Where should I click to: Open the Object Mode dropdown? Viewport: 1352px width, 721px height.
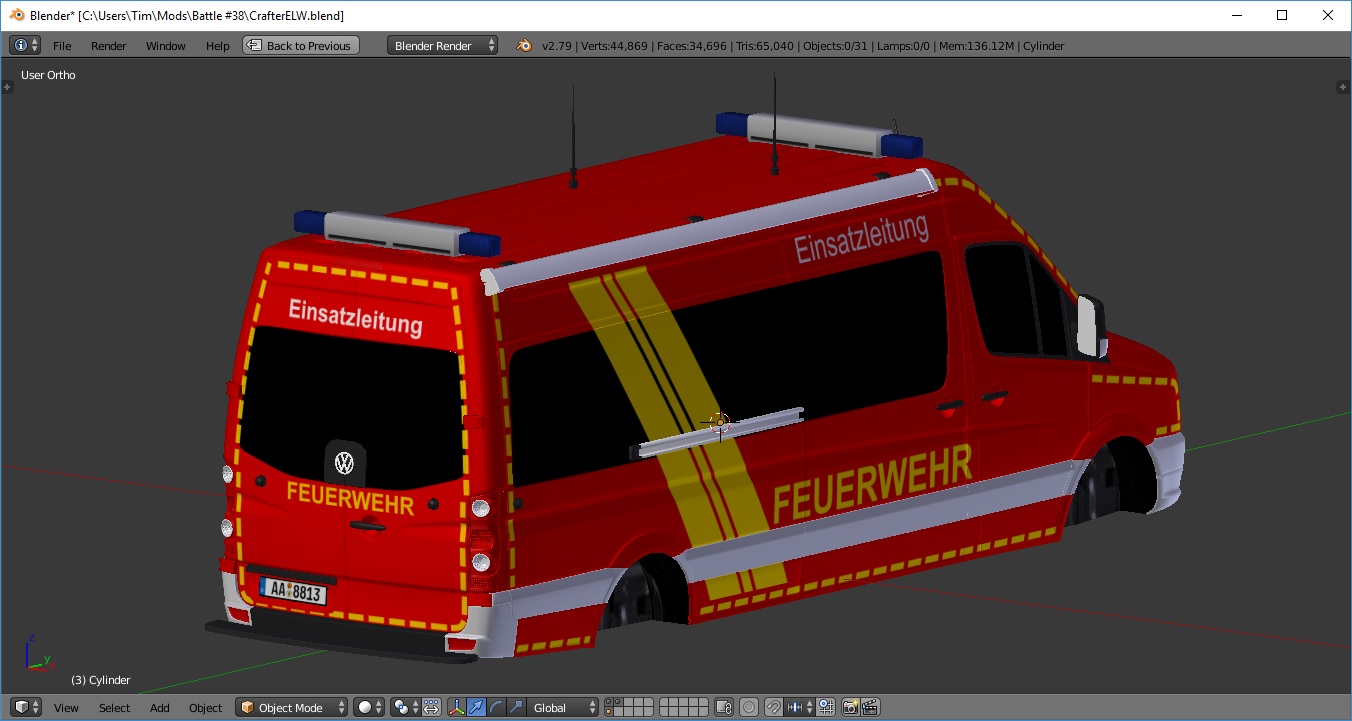tap(292, 707)
